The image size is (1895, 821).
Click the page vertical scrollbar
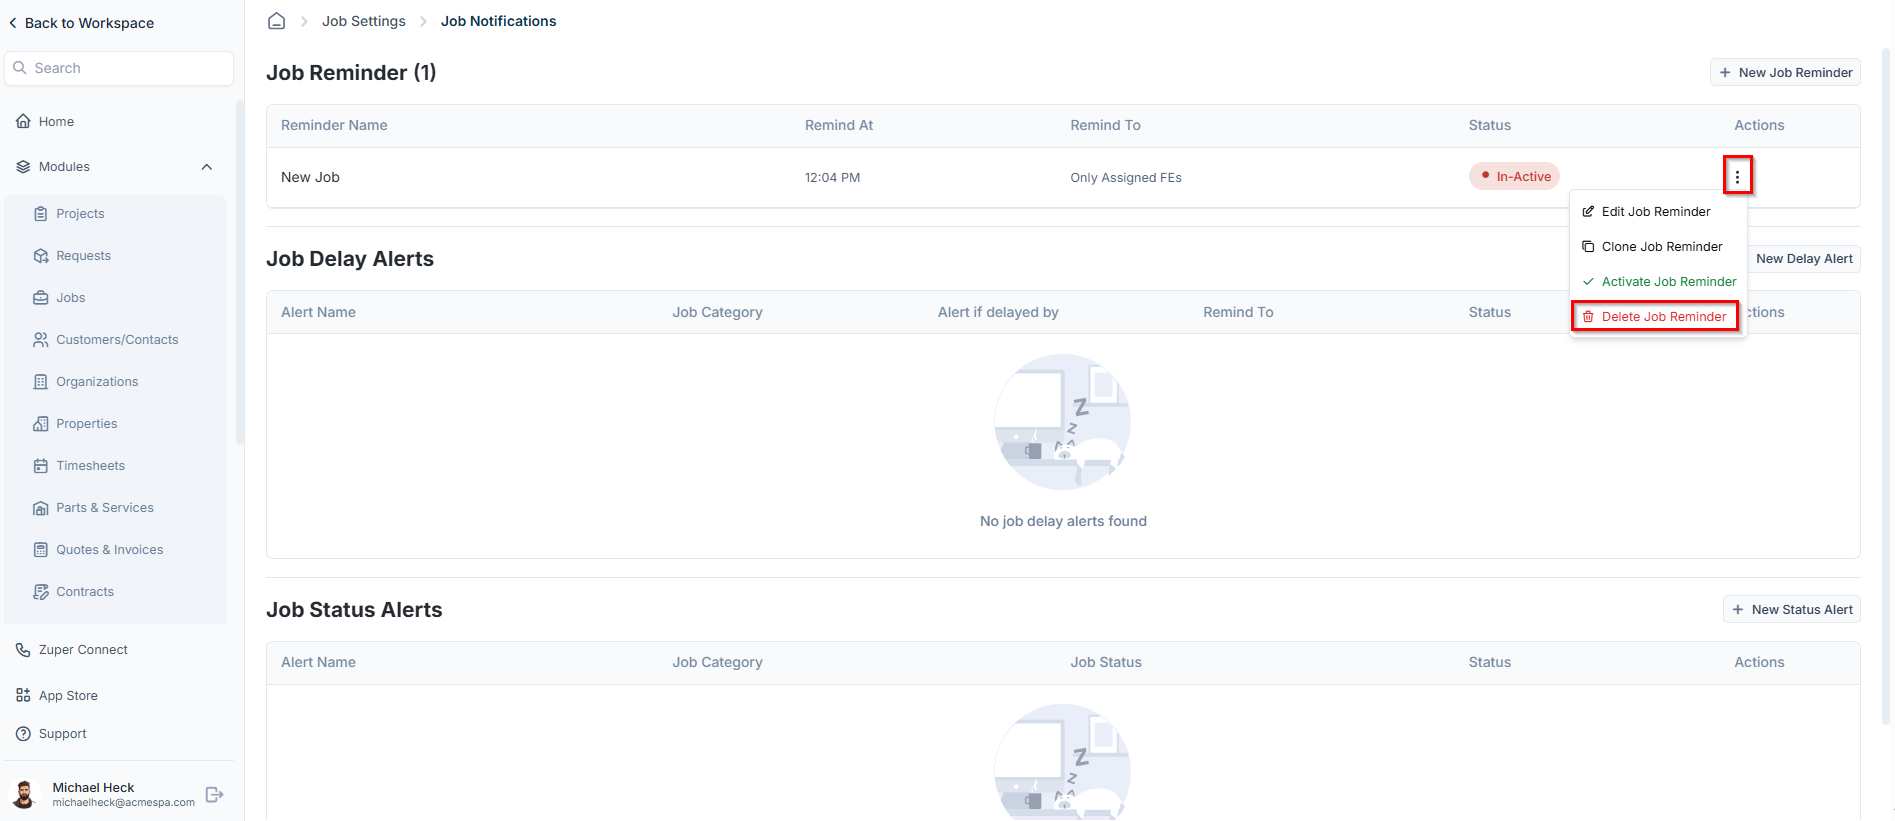(x=1887, y=385)
